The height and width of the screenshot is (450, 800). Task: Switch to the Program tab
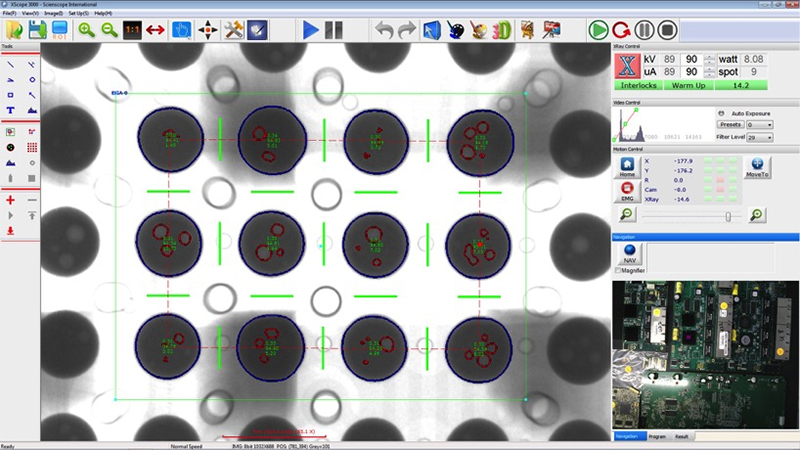pyautogui.click(x=656, y=437)
